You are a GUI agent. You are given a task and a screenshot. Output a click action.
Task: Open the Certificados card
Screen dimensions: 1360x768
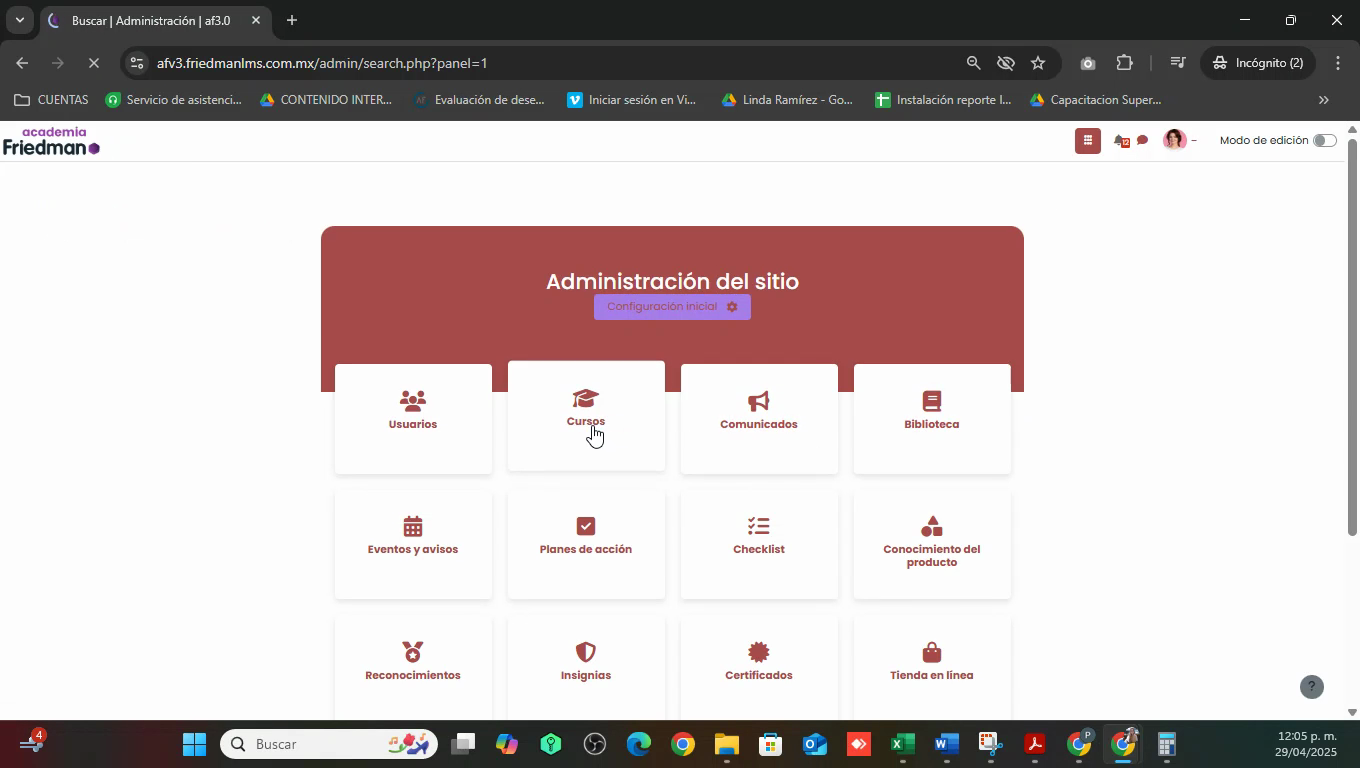[x=759, y=667]
